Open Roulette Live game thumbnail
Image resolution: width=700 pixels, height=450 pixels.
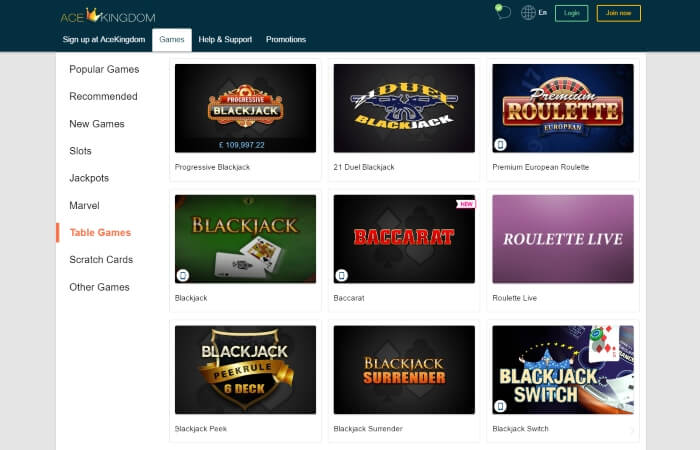(x=562, y=239)
